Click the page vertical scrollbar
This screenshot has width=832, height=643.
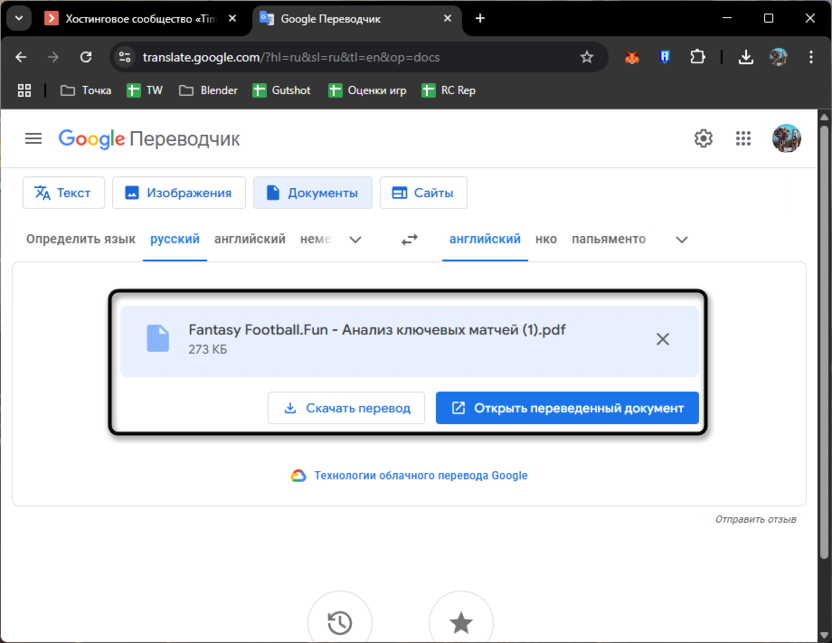pos(824,342)
